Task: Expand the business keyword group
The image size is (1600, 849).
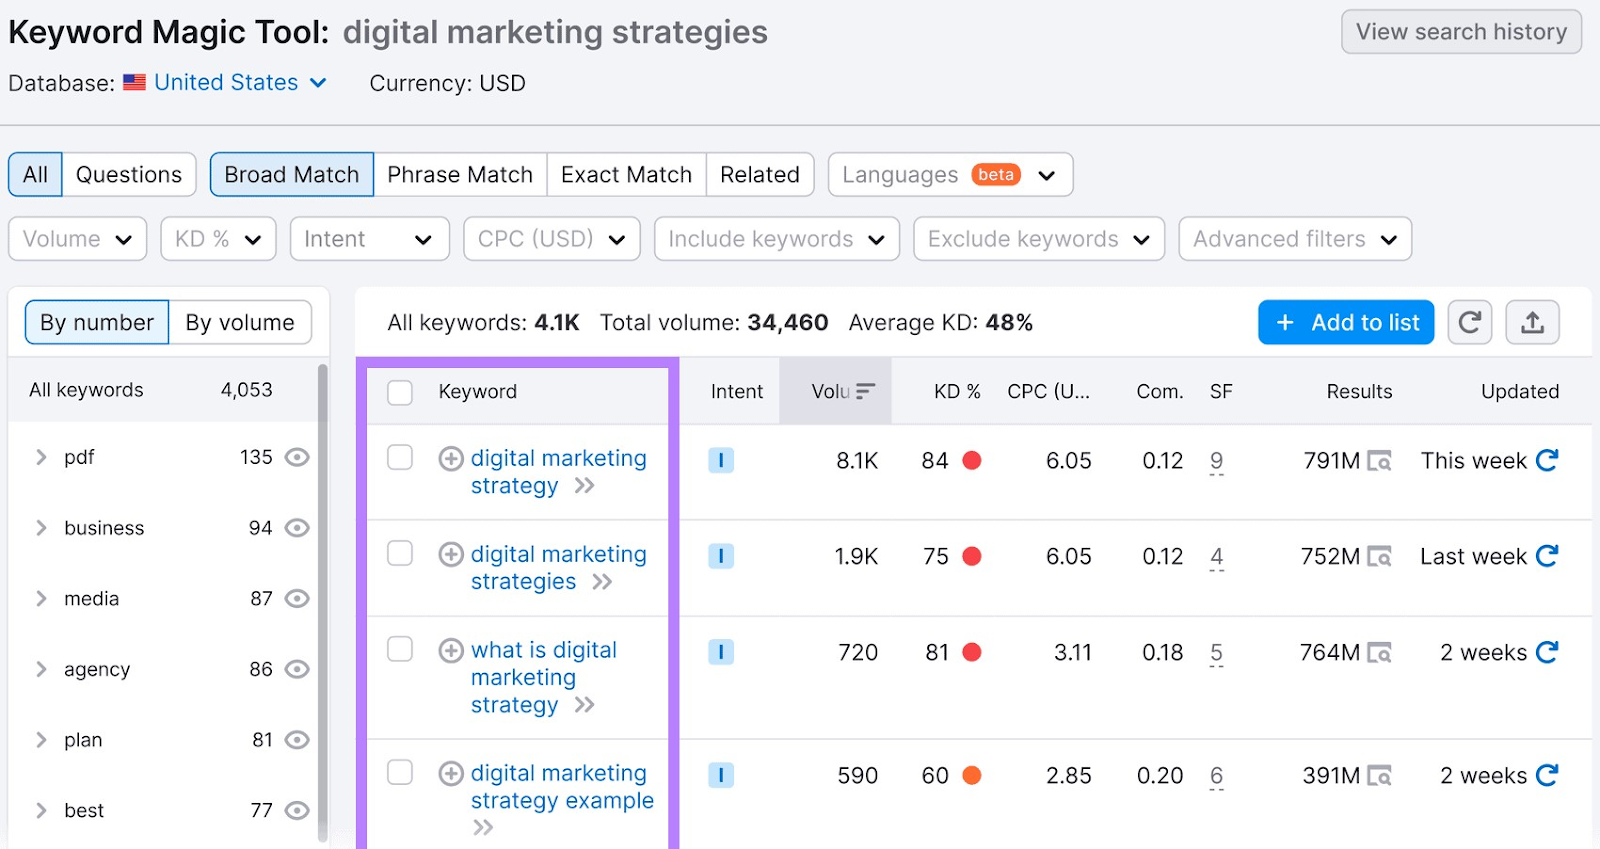Action: (41, 528)
